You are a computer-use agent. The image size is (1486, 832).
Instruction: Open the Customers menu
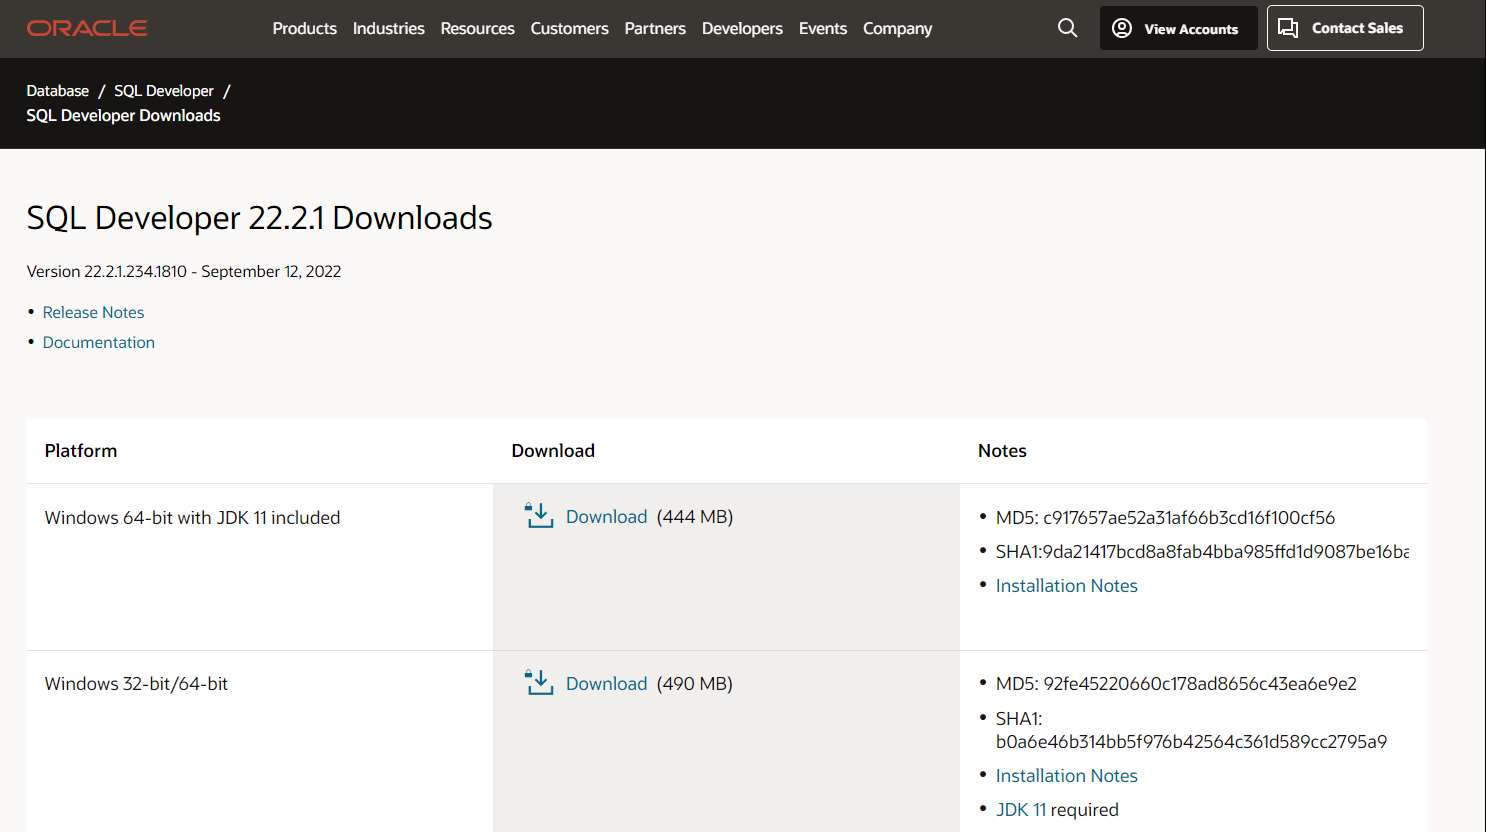click(x=569, y=28)
